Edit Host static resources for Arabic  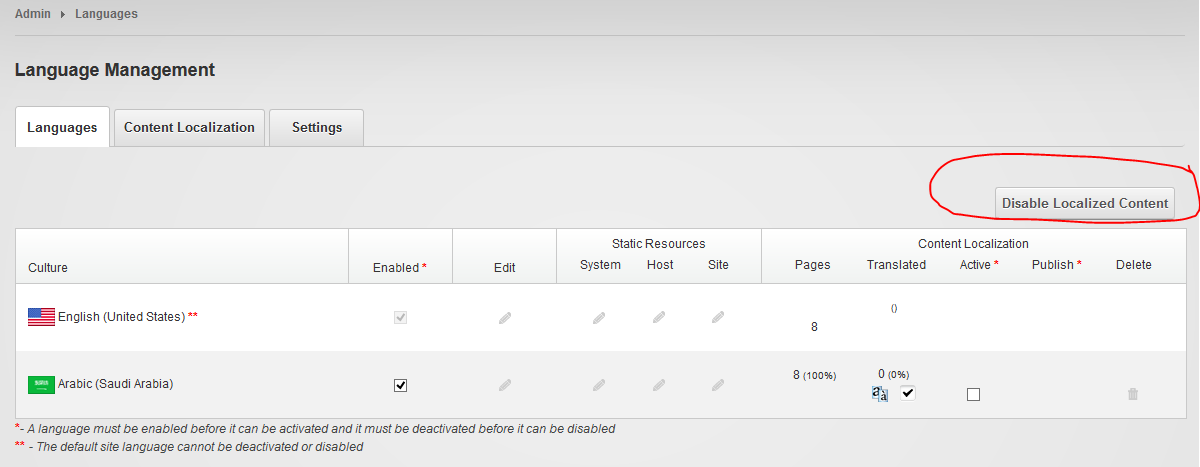(659, 384)
